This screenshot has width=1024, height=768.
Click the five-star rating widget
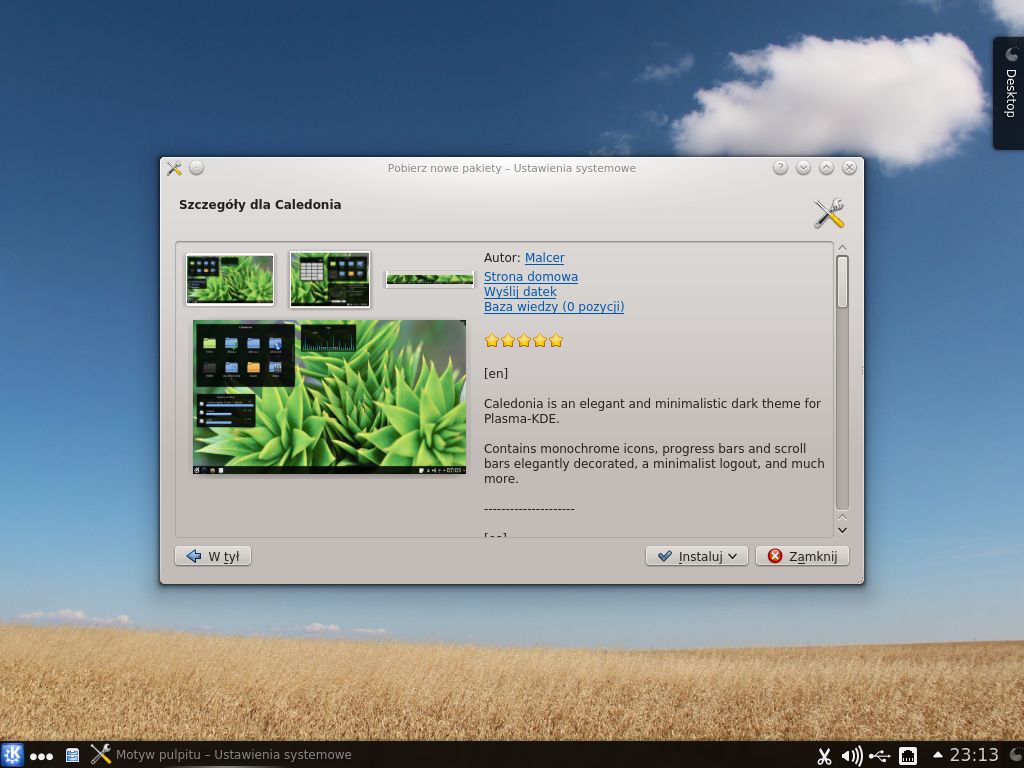click(x=524, y=340)
